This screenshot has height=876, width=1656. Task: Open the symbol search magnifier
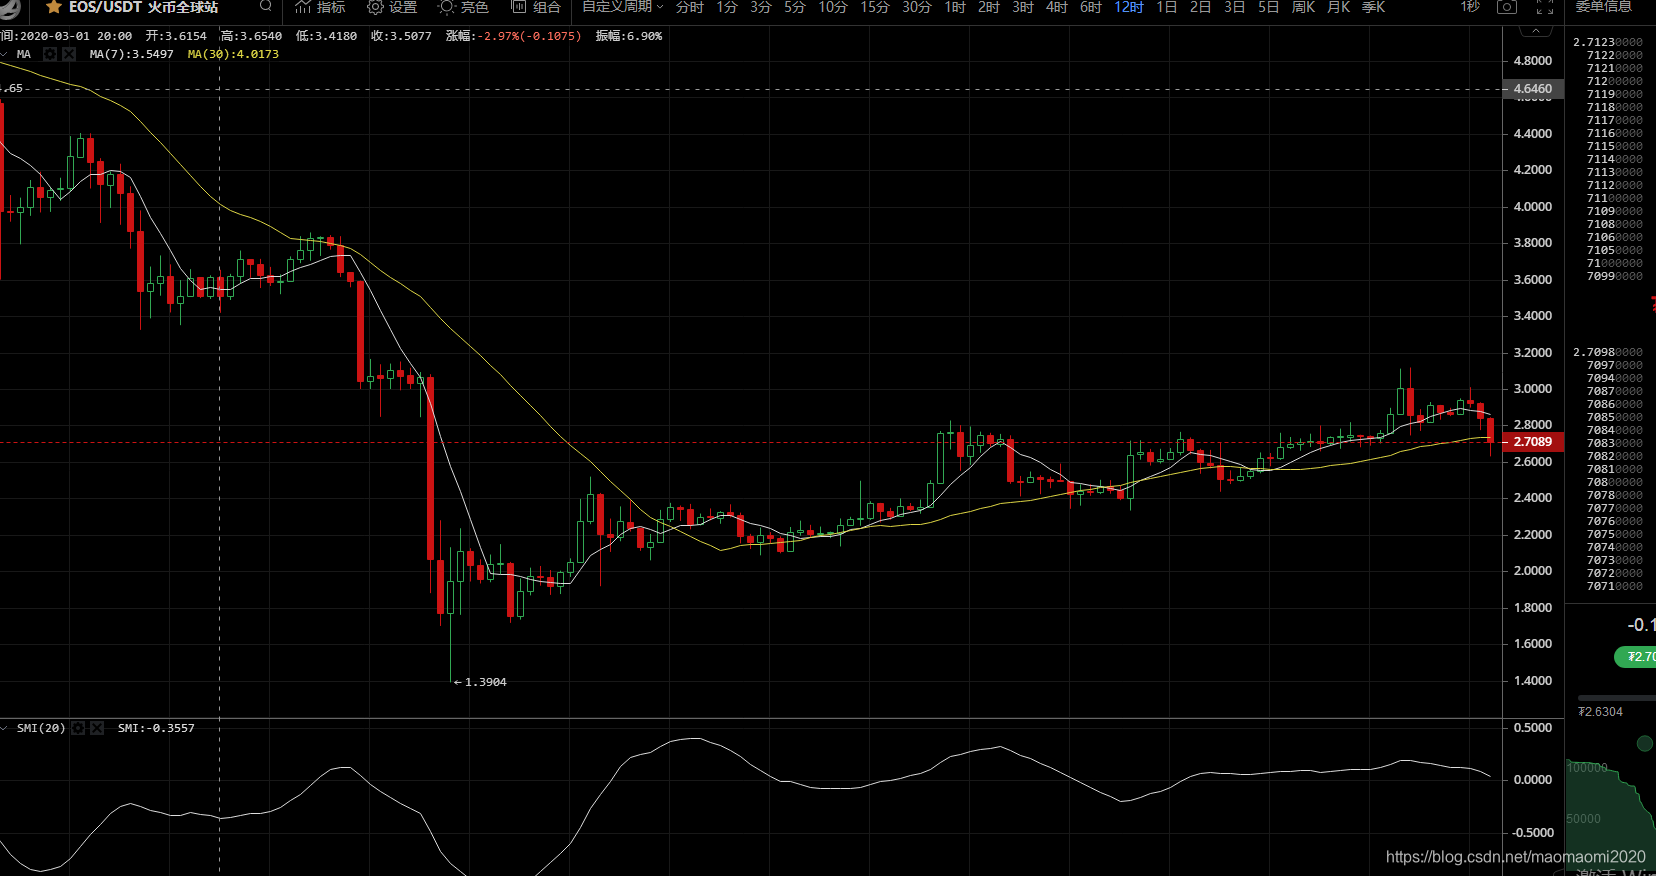265,6
